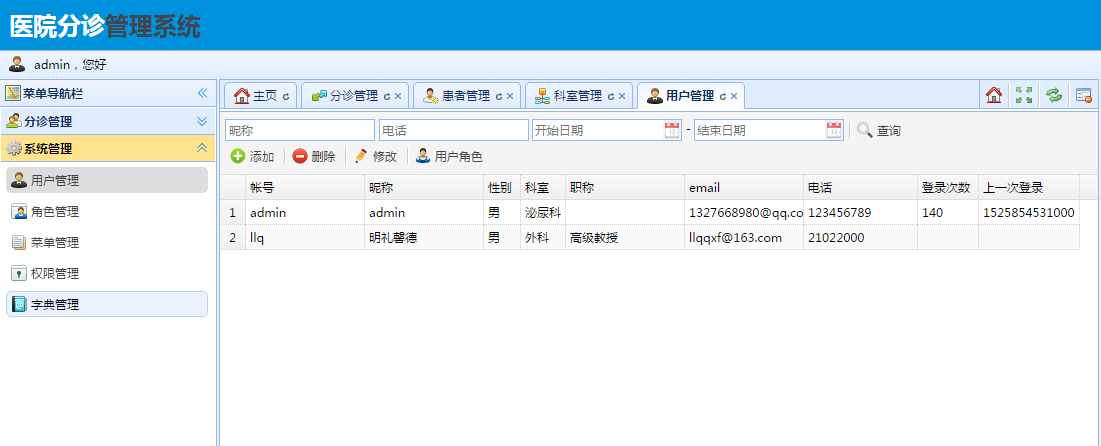Click 添加 to add a user
This screenshot has width=1101, height=446.
click(x=253, y=157)
